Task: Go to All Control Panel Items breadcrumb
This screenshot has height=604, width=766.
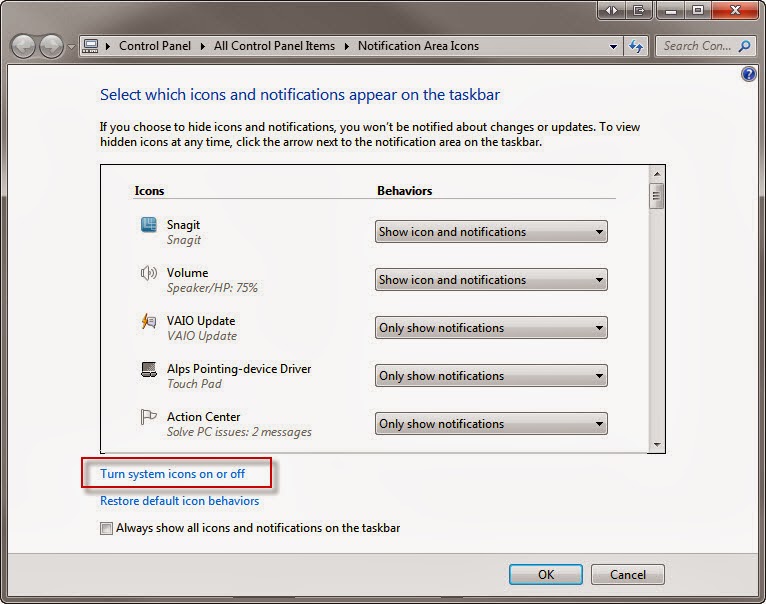Action: (x=274, y=46)
